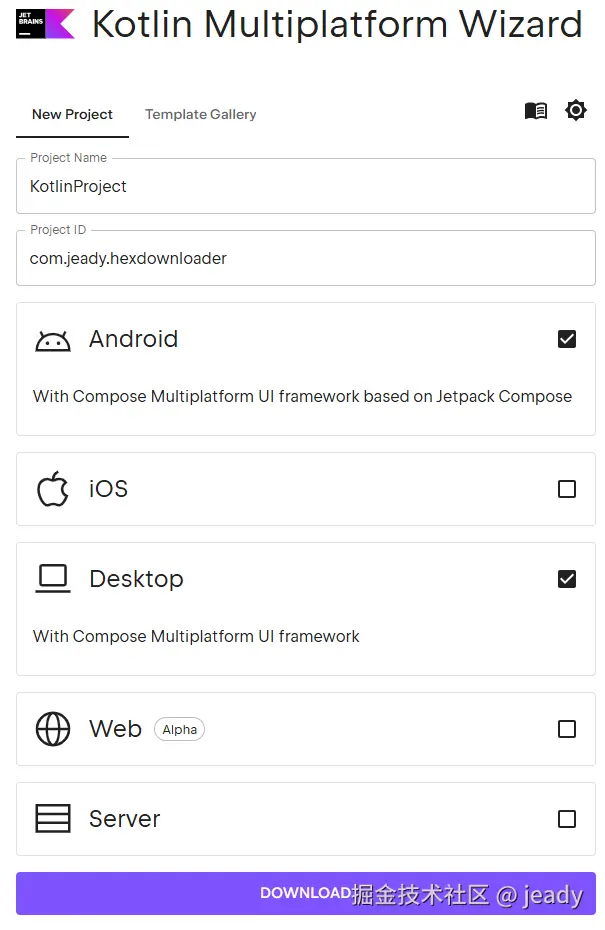Image resolution: width=605 pixels, height=930 pixels.
Task: Click the Kotlin Multiplatform Wizard title
Action: coord(337,24)
